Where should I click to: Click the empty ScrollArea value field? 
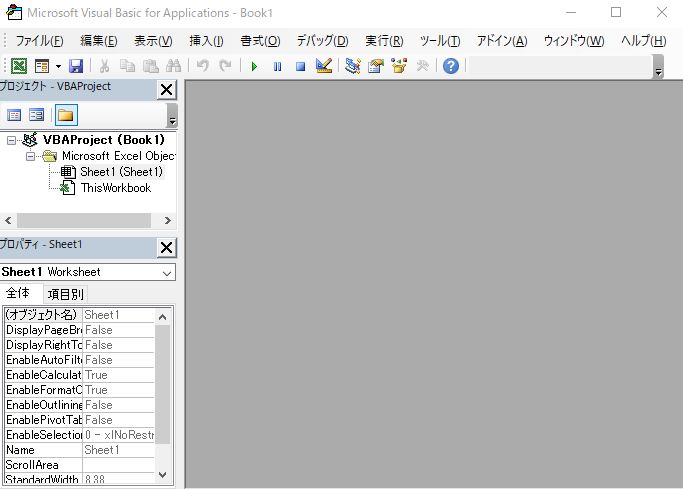[x=118, y=465]
